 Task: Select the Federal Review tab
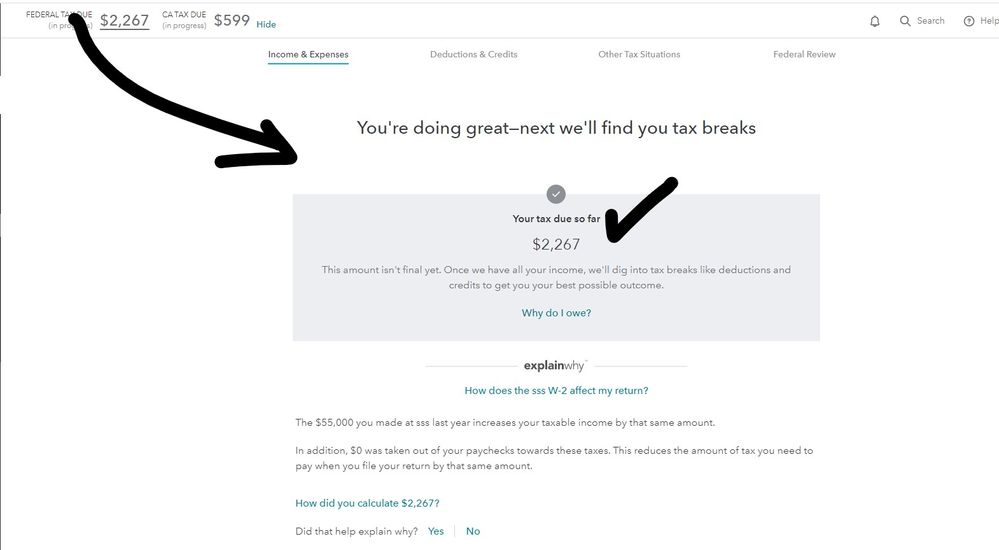pos(804,54)
